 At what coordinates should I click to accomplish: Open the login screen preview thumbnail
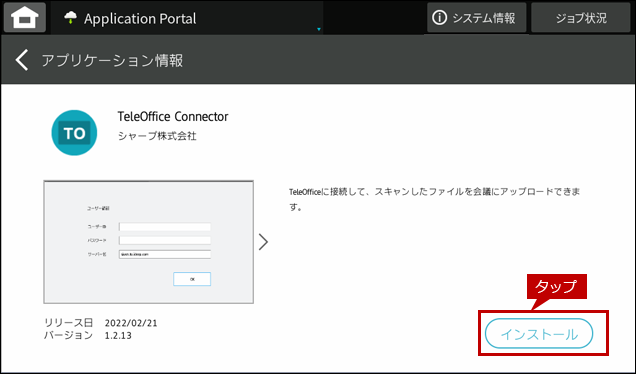[148, 242]
